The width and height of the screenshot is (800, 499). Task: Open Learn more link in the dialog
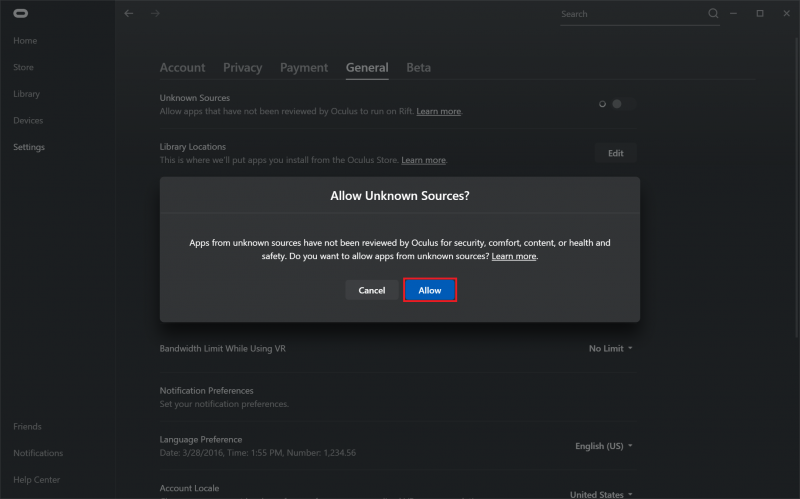[x=514, y=256]
